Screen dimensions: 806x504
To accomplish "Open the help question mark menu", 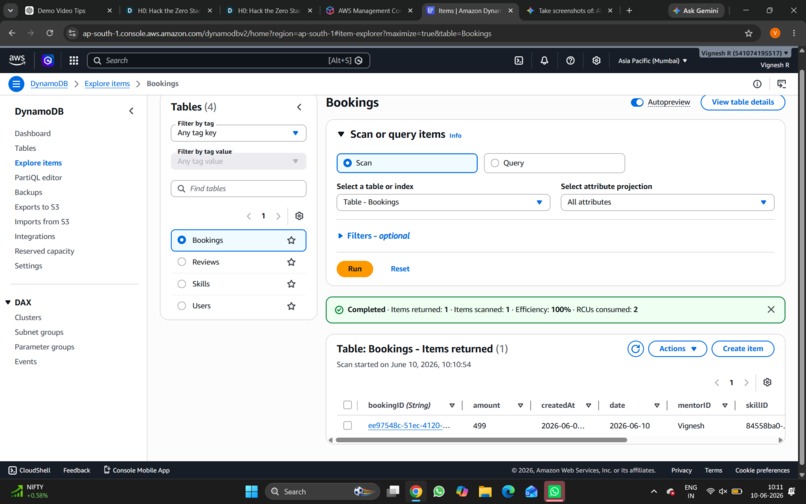I will [570, 61].
